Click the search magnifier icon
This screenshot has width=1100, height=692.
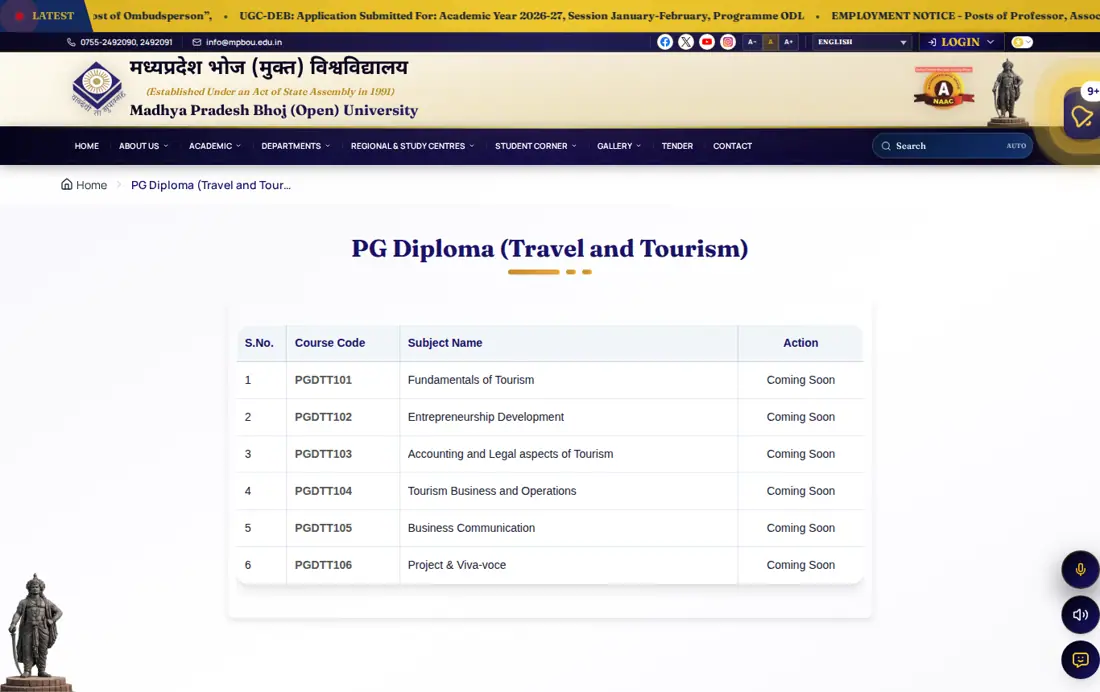pyautogui.click(x=886, y=146)
